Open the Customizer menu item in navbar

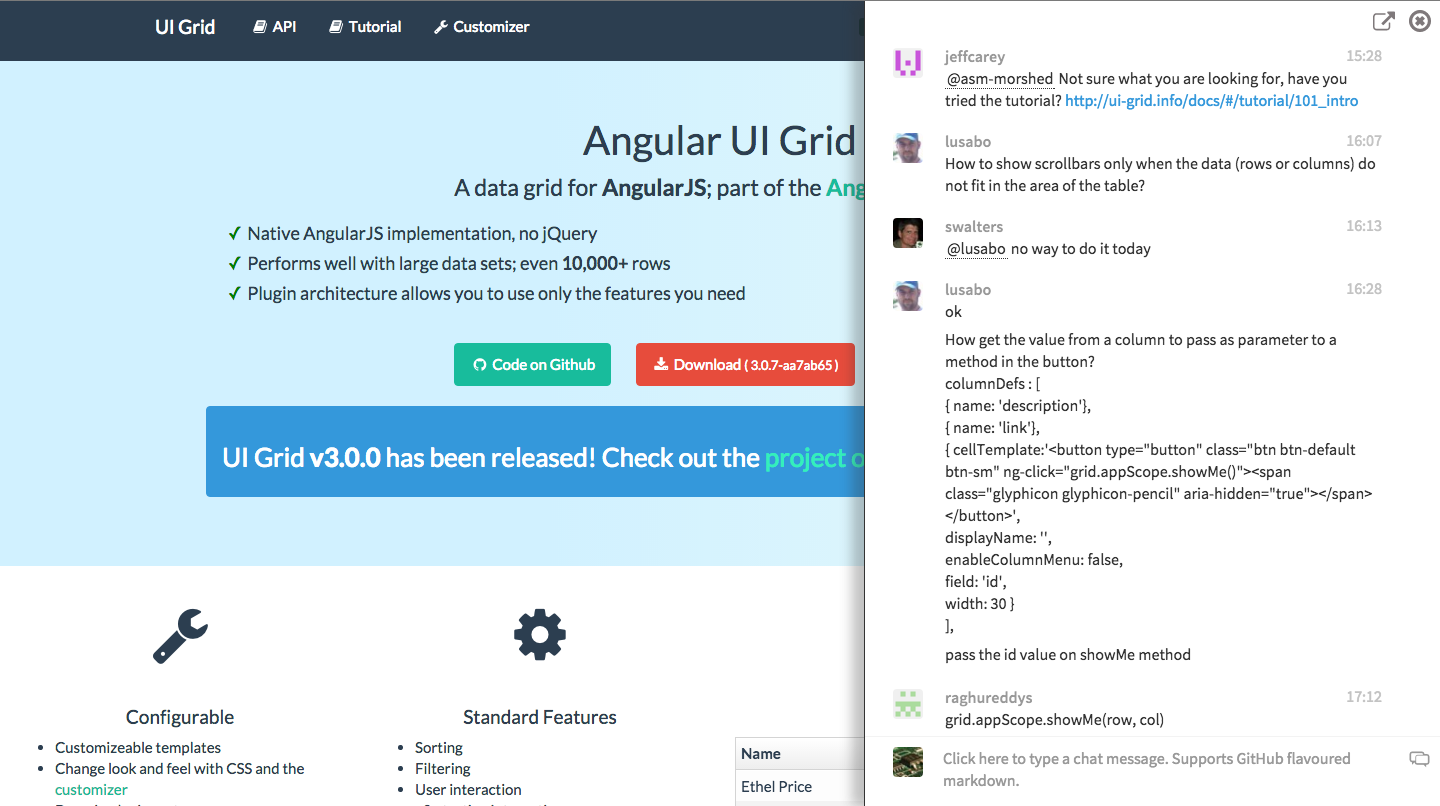[x=481, y=27]
